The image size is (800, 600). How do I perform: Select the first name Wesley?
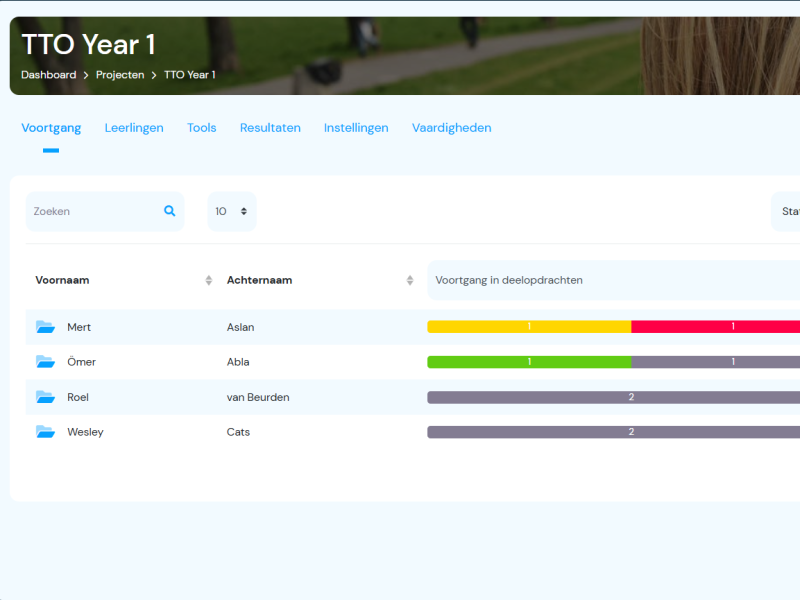pos(85,432)
